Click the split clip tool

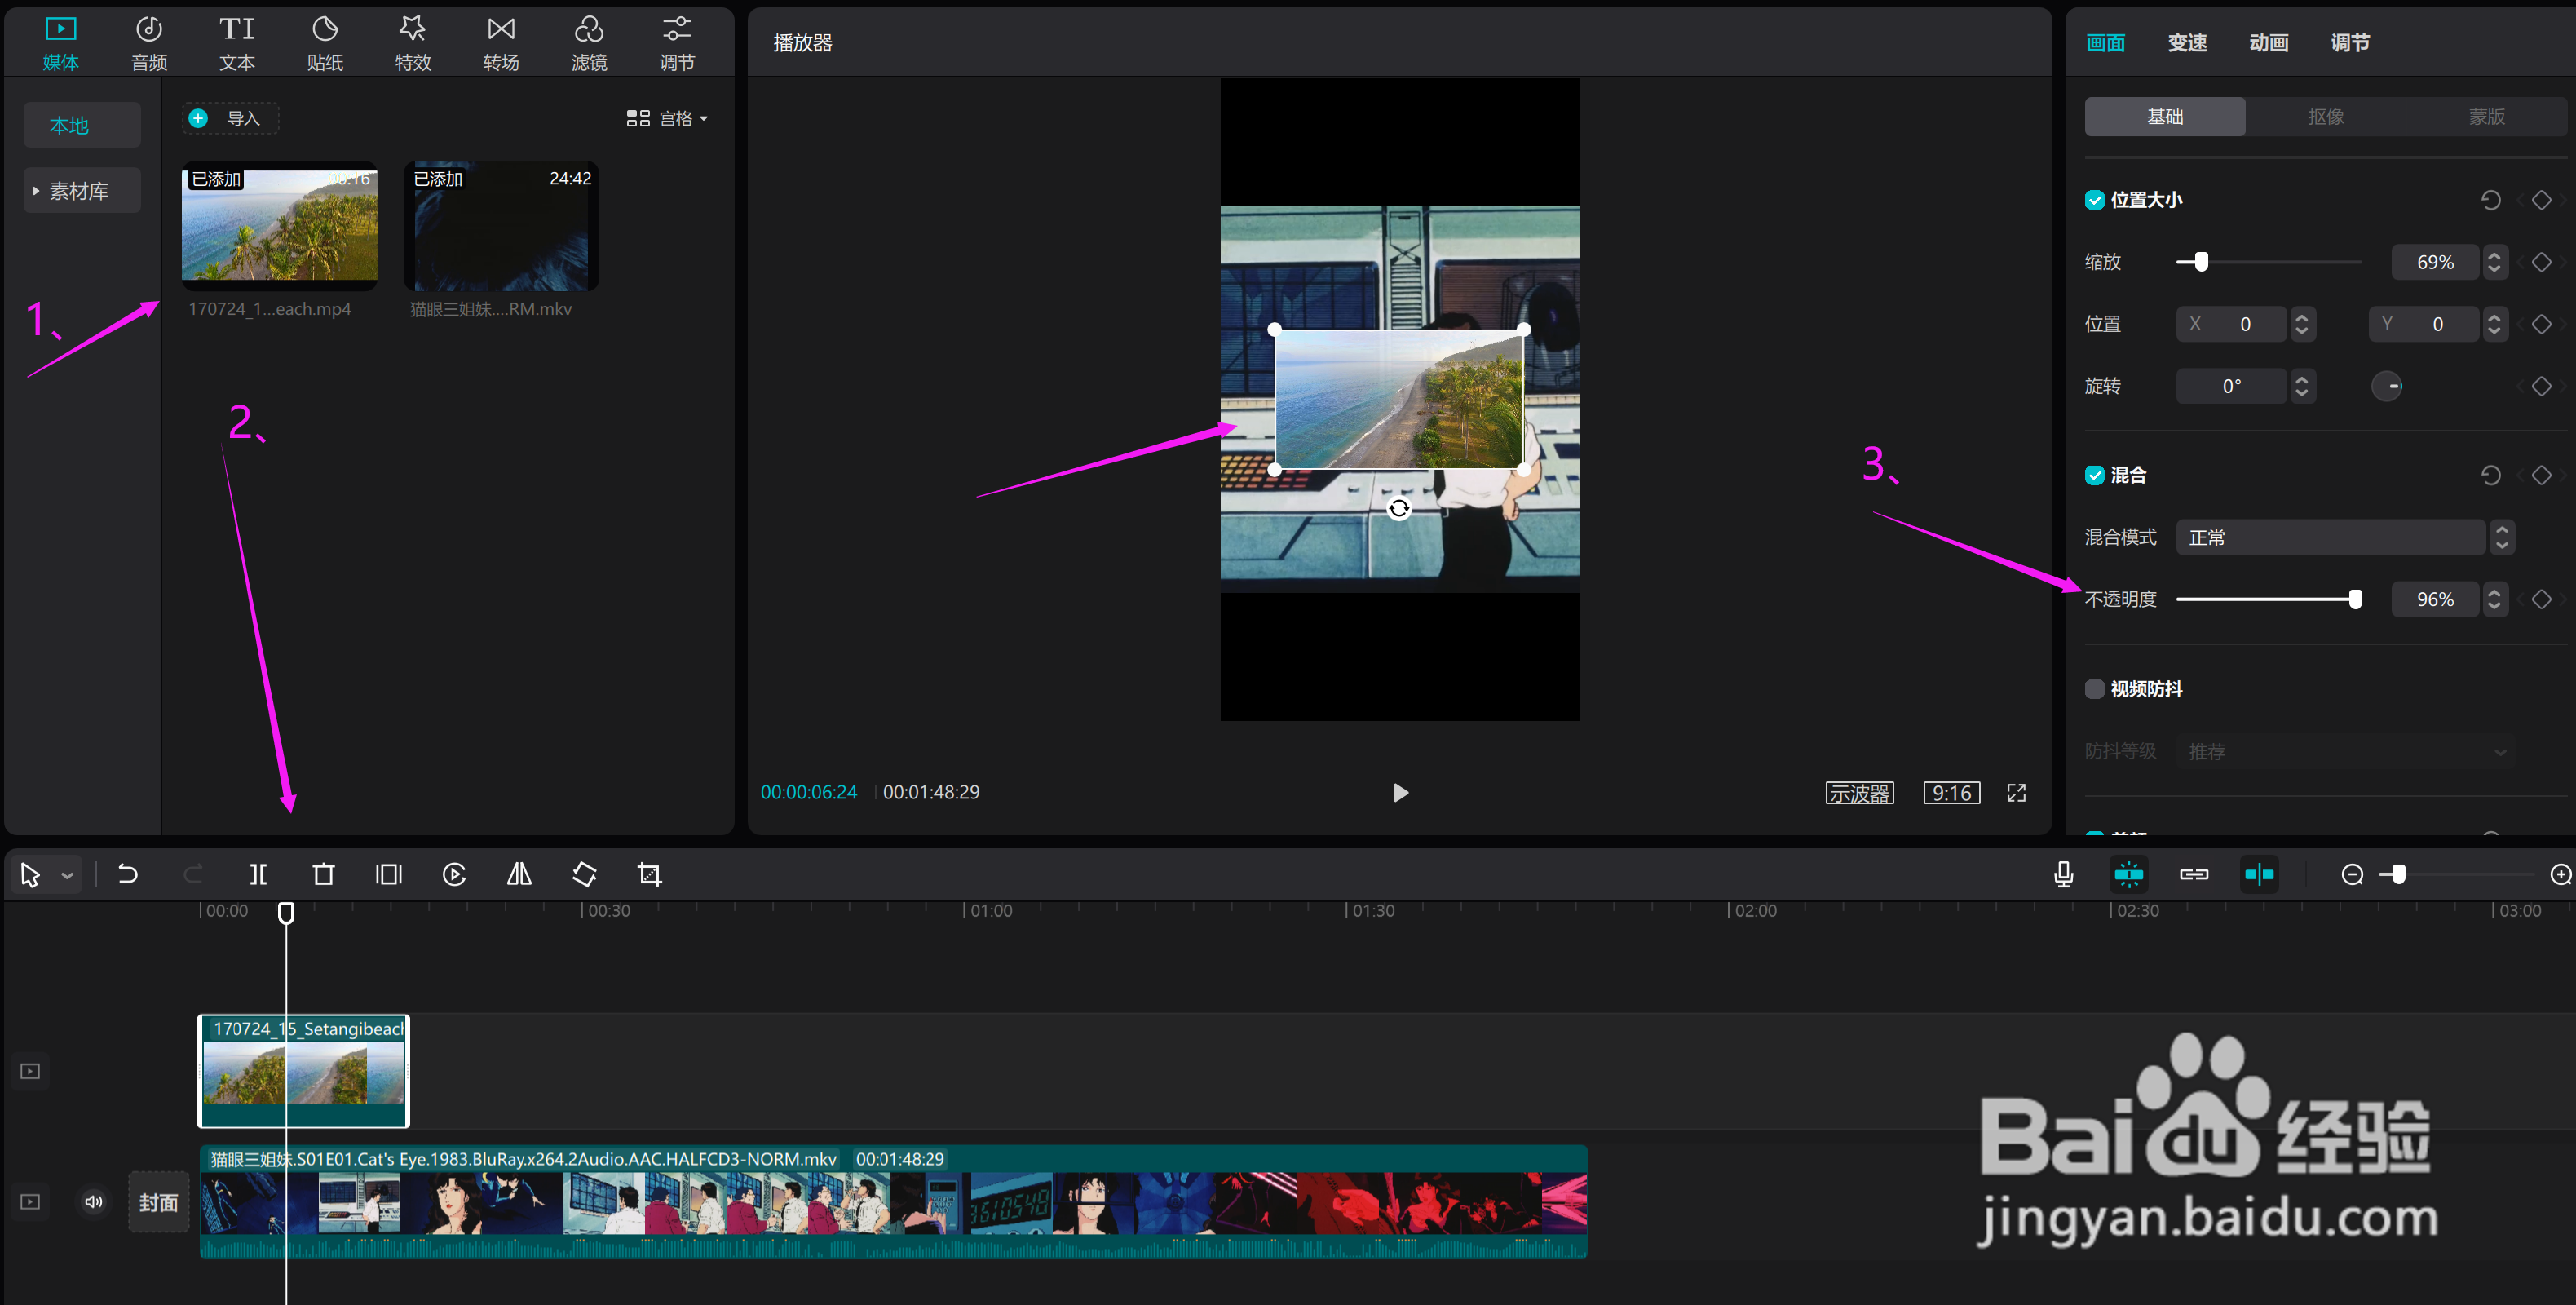point(258,874)
